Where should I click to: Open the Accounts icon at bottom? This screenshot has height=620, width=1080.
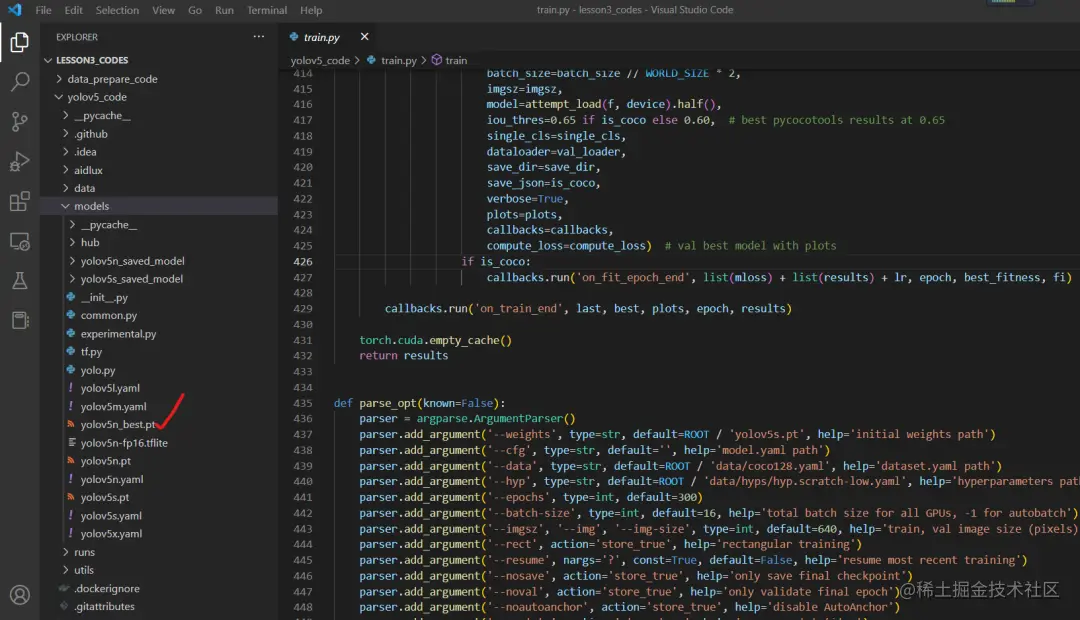coord(19,595)
